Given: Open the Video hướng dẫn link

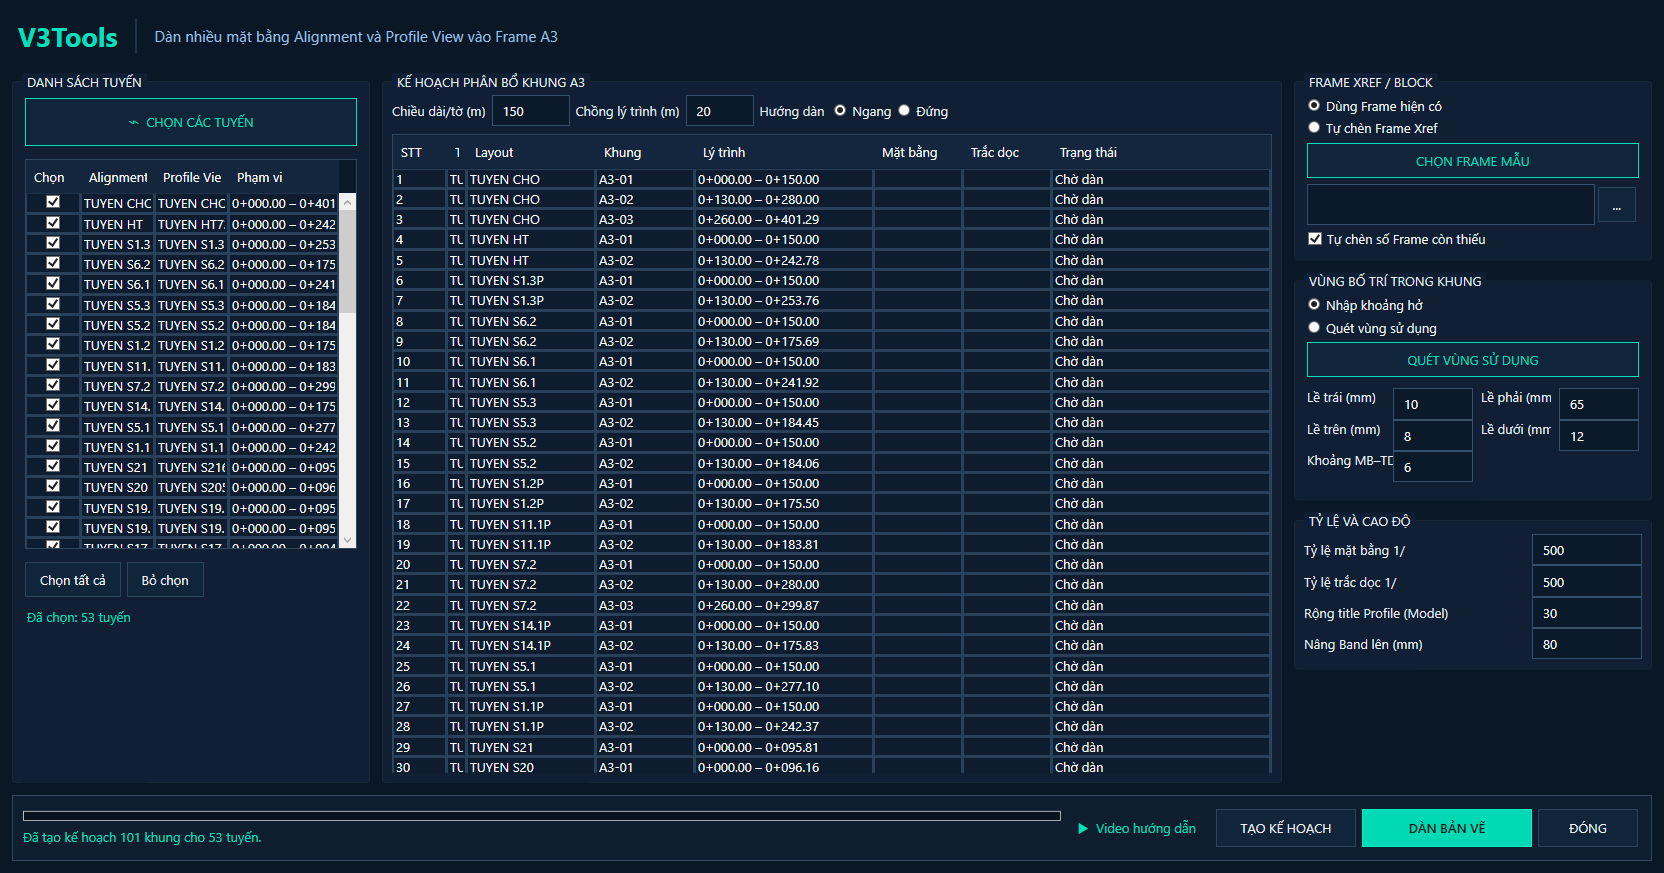Looking at the screenshot, I should click(x=1146, y=828).
